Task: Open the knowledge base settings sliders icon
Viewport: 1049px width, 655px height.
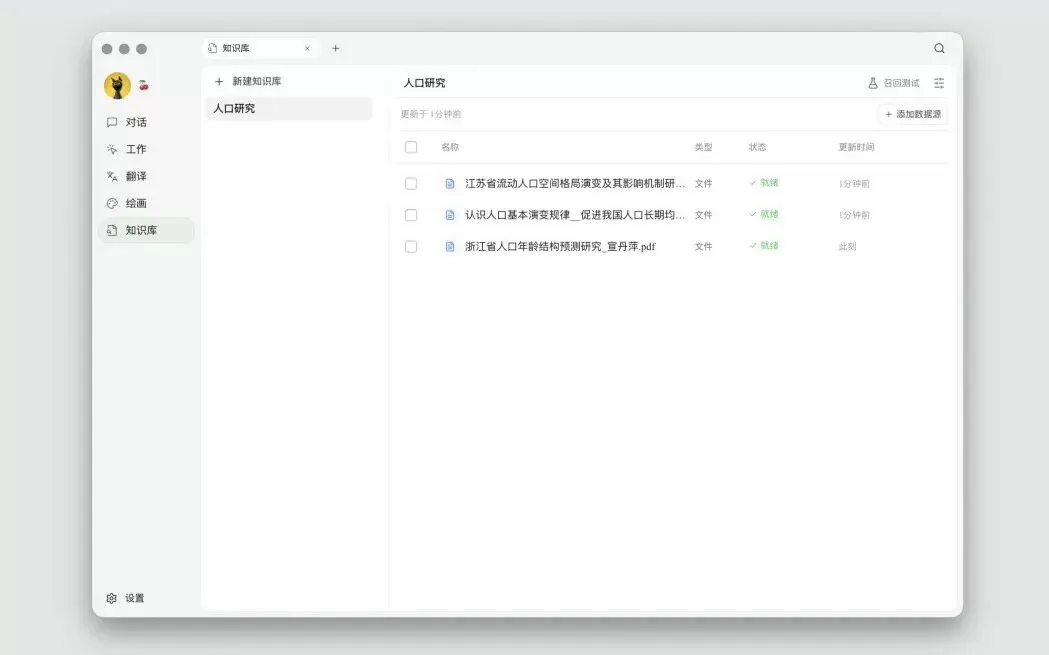Action: coord(939,83)
